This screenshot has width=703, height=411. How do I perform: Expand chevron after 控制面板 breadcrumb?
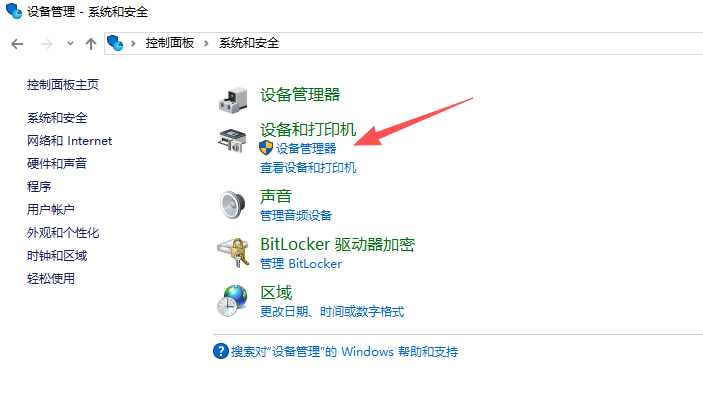206,43
